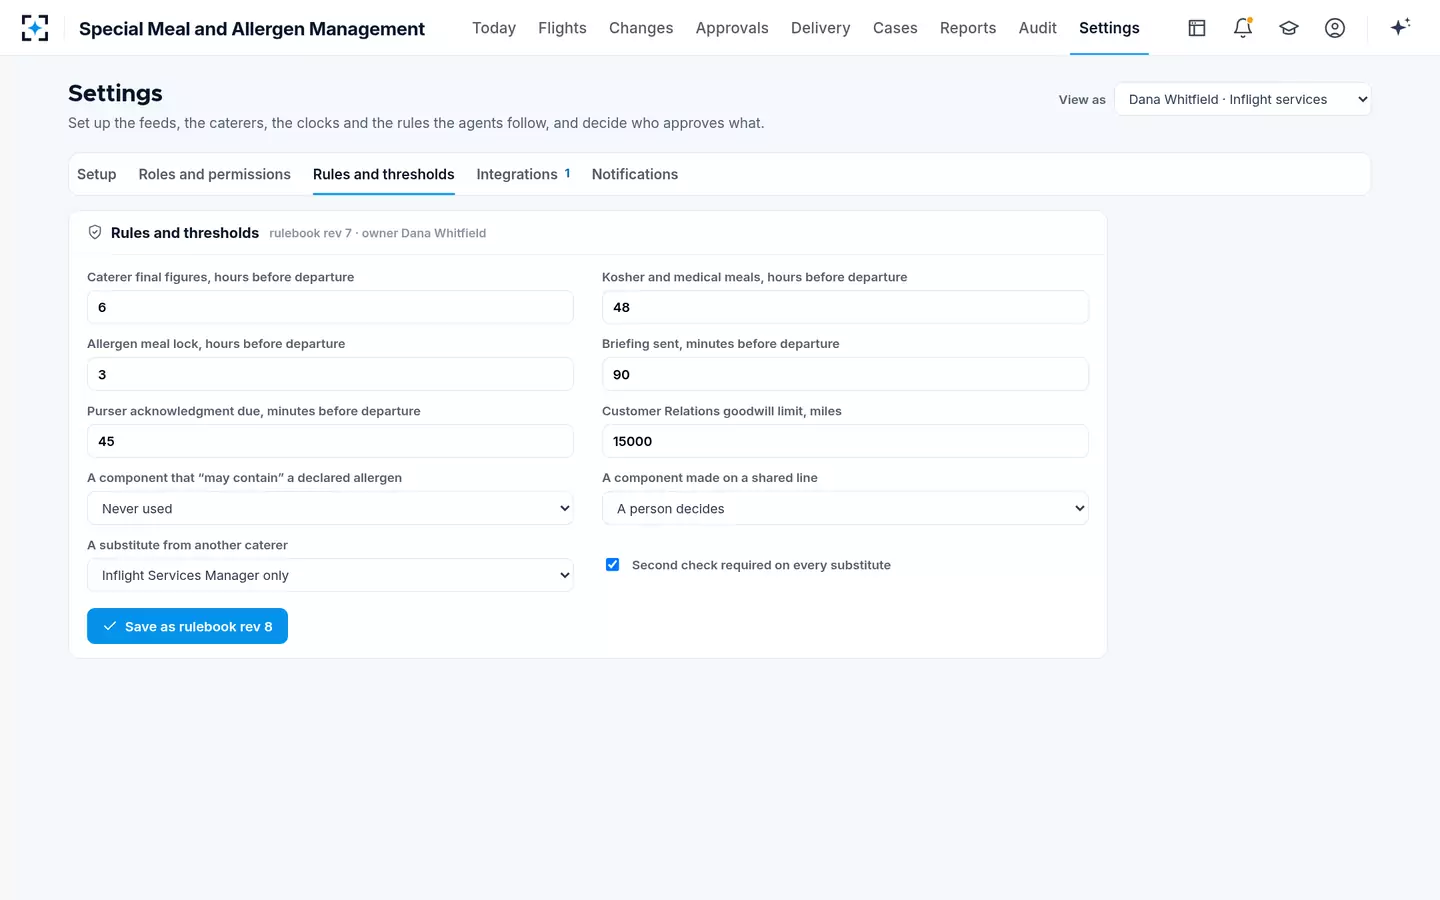
Task: Go to the Today menu
Action: [x=494, y=28]
